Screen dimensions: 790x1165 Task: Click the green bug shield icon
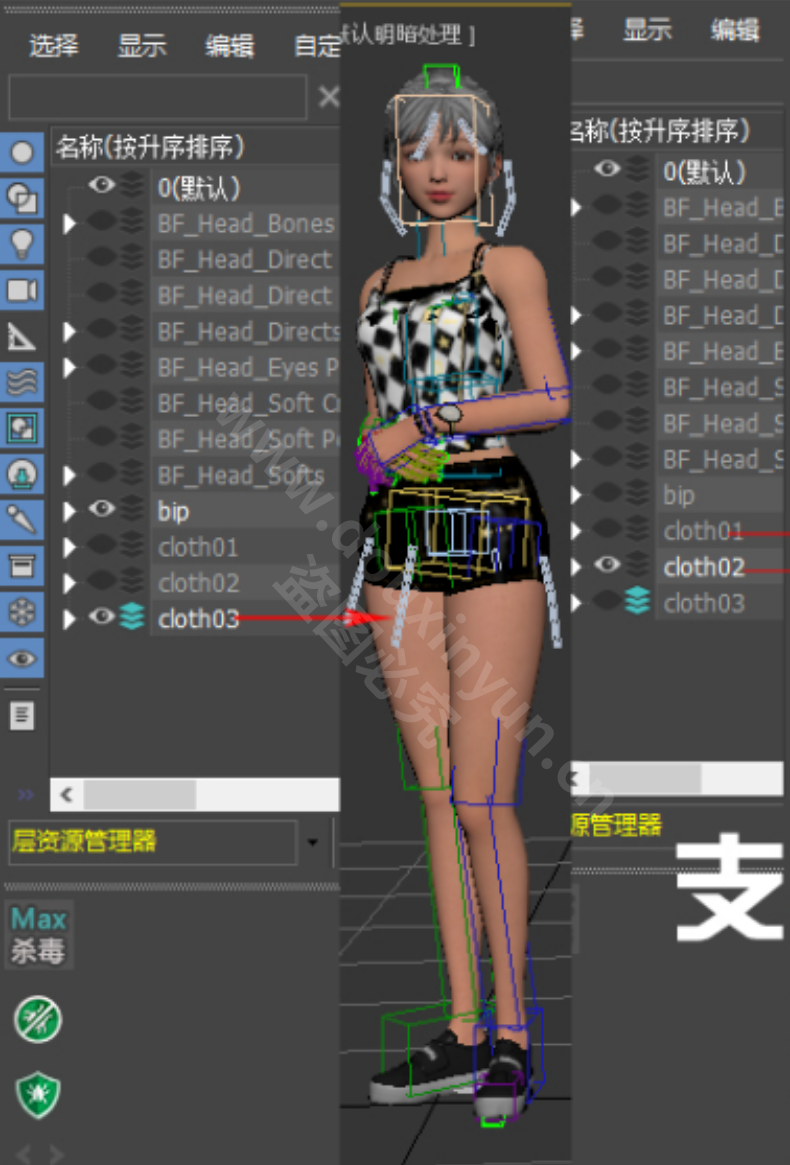pyautogui.click(x=38, y=1095)
